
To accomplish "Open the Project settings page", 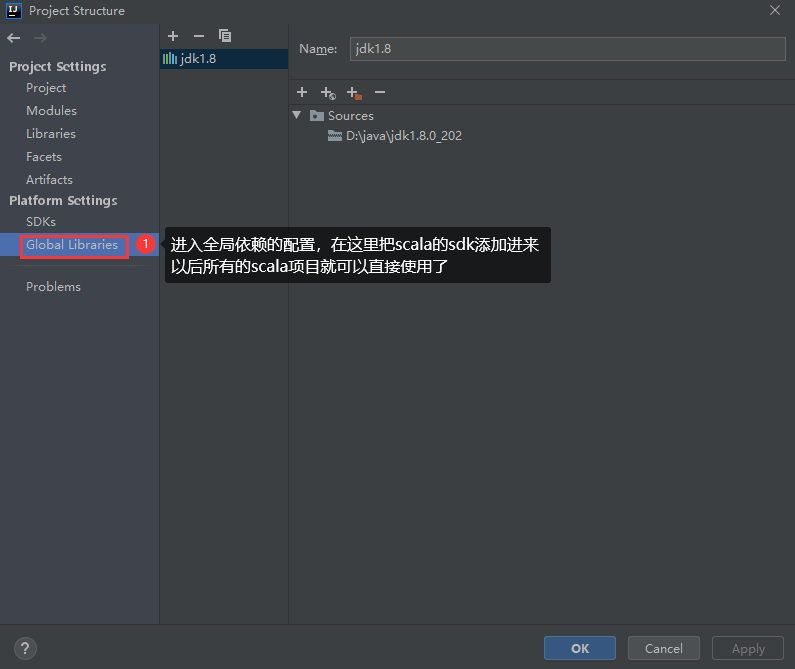I will click(46, 88).
